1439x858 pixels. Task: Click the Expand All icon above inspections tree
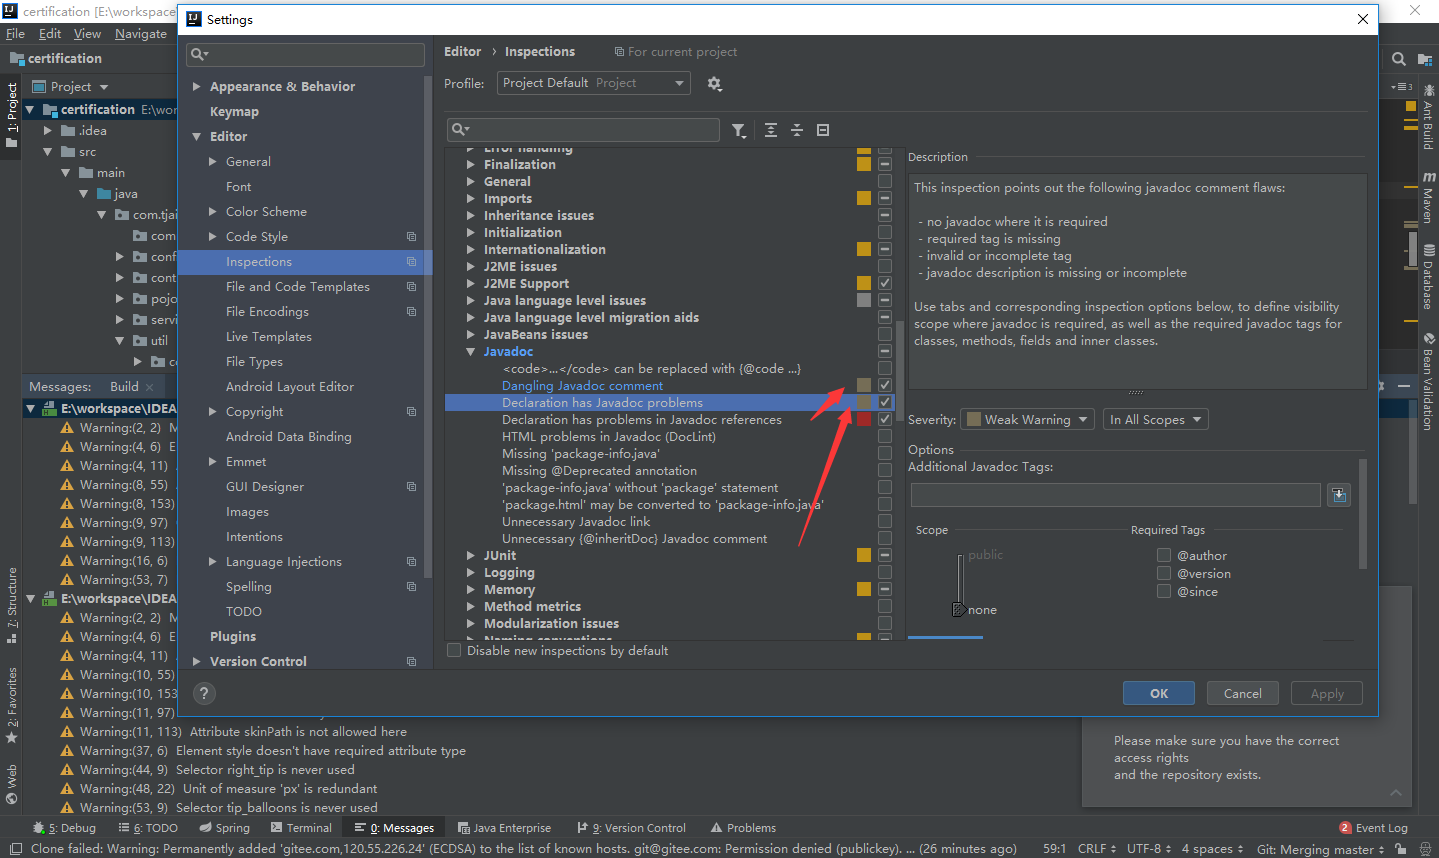tap(771, 130)
